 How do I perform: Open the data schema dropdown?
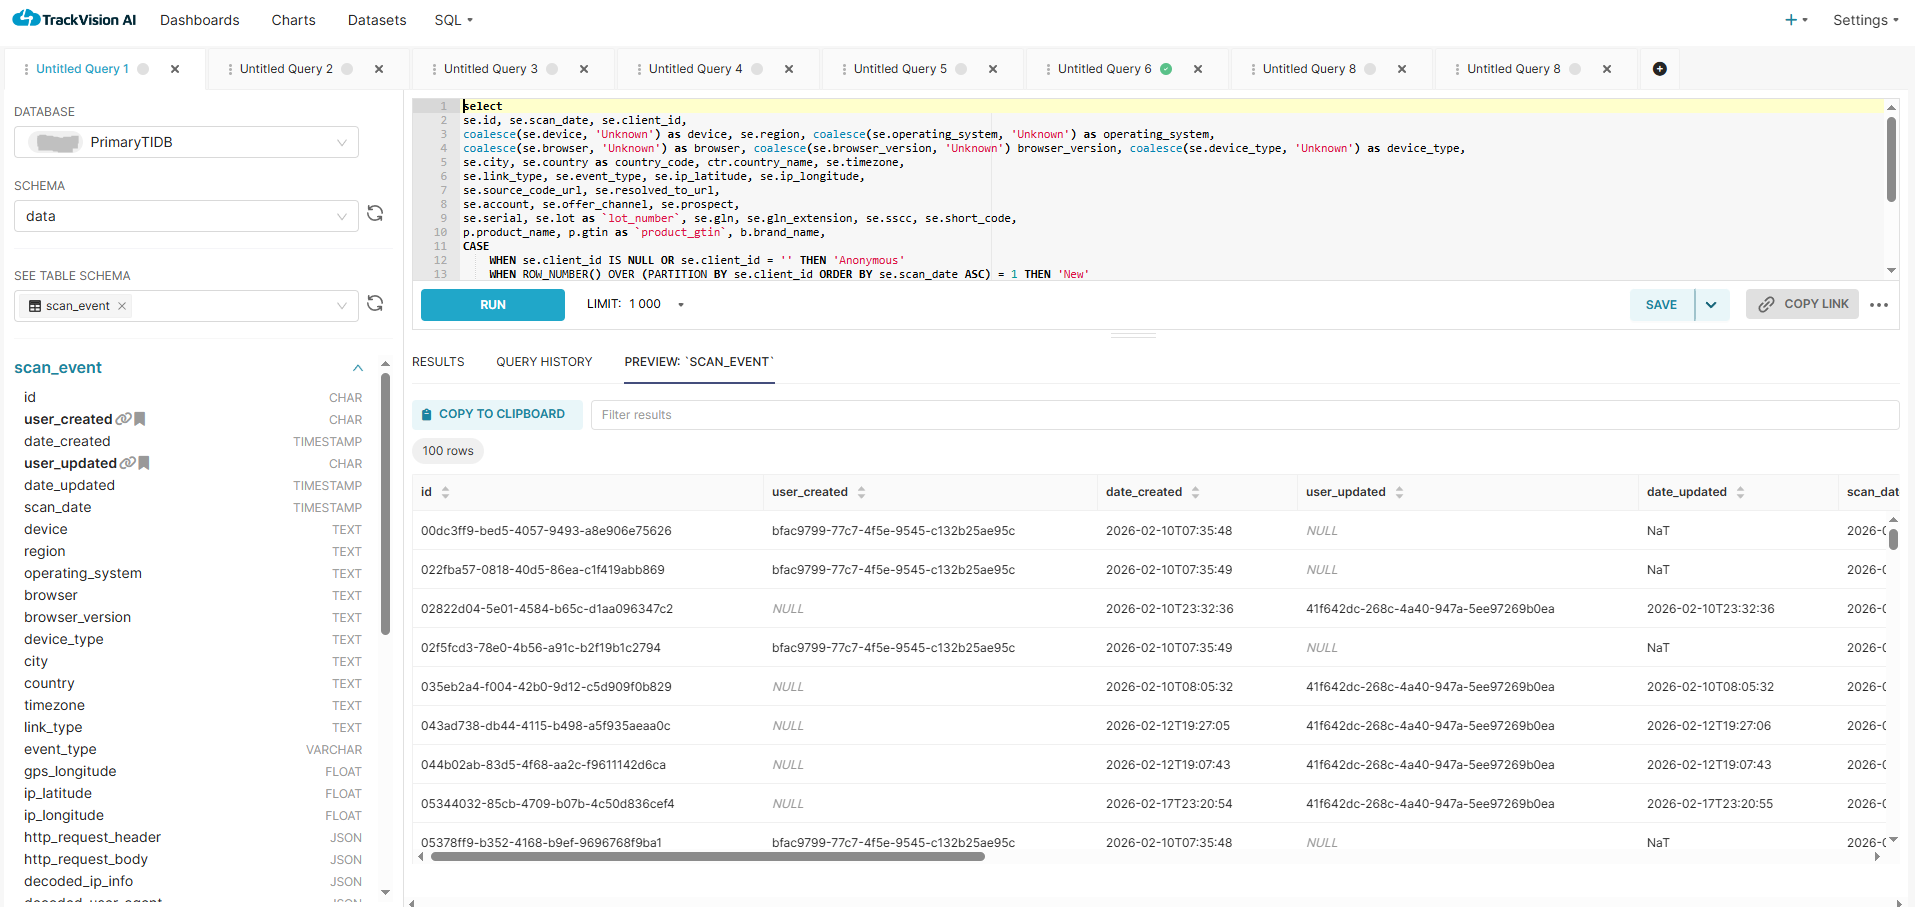click(x=186, y=216)
